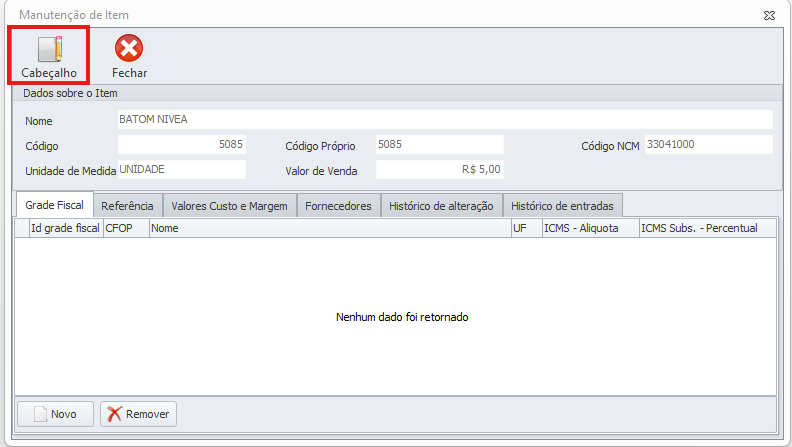Sort by the CFOP column header
This screenshot has width=792, height=447.
125,228
